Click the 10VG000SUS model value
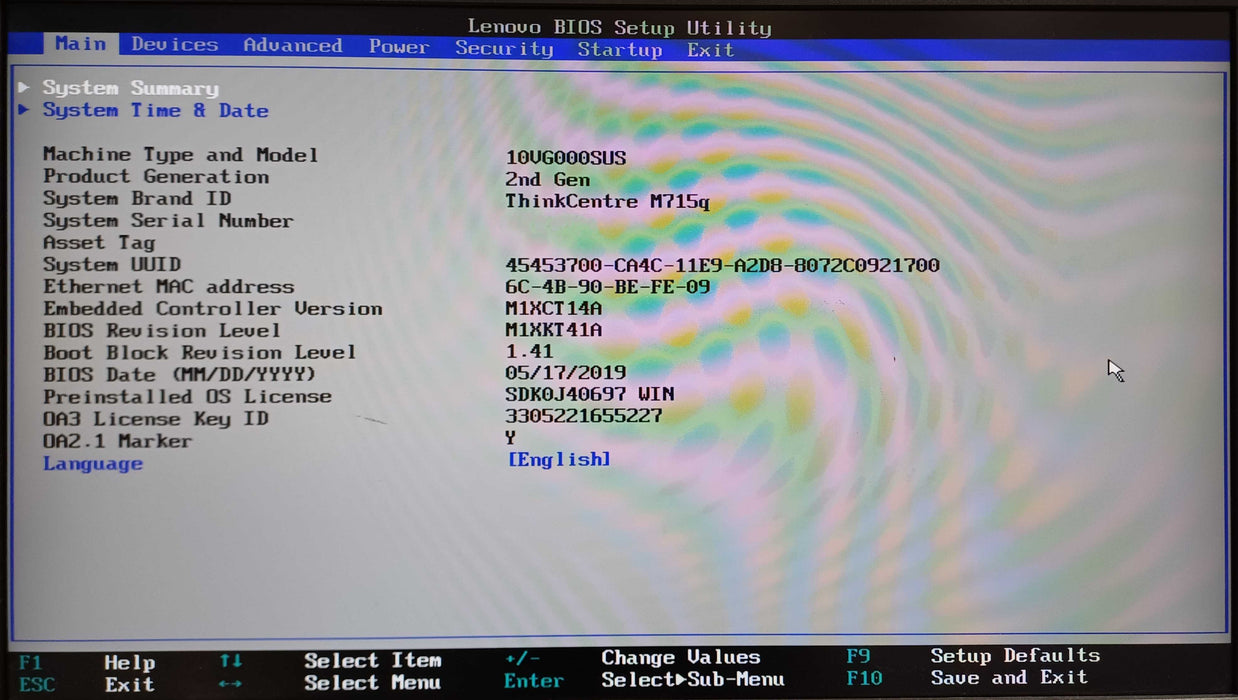The width and height of the screenshot is (1238, 700). click(x=565, y=158)
